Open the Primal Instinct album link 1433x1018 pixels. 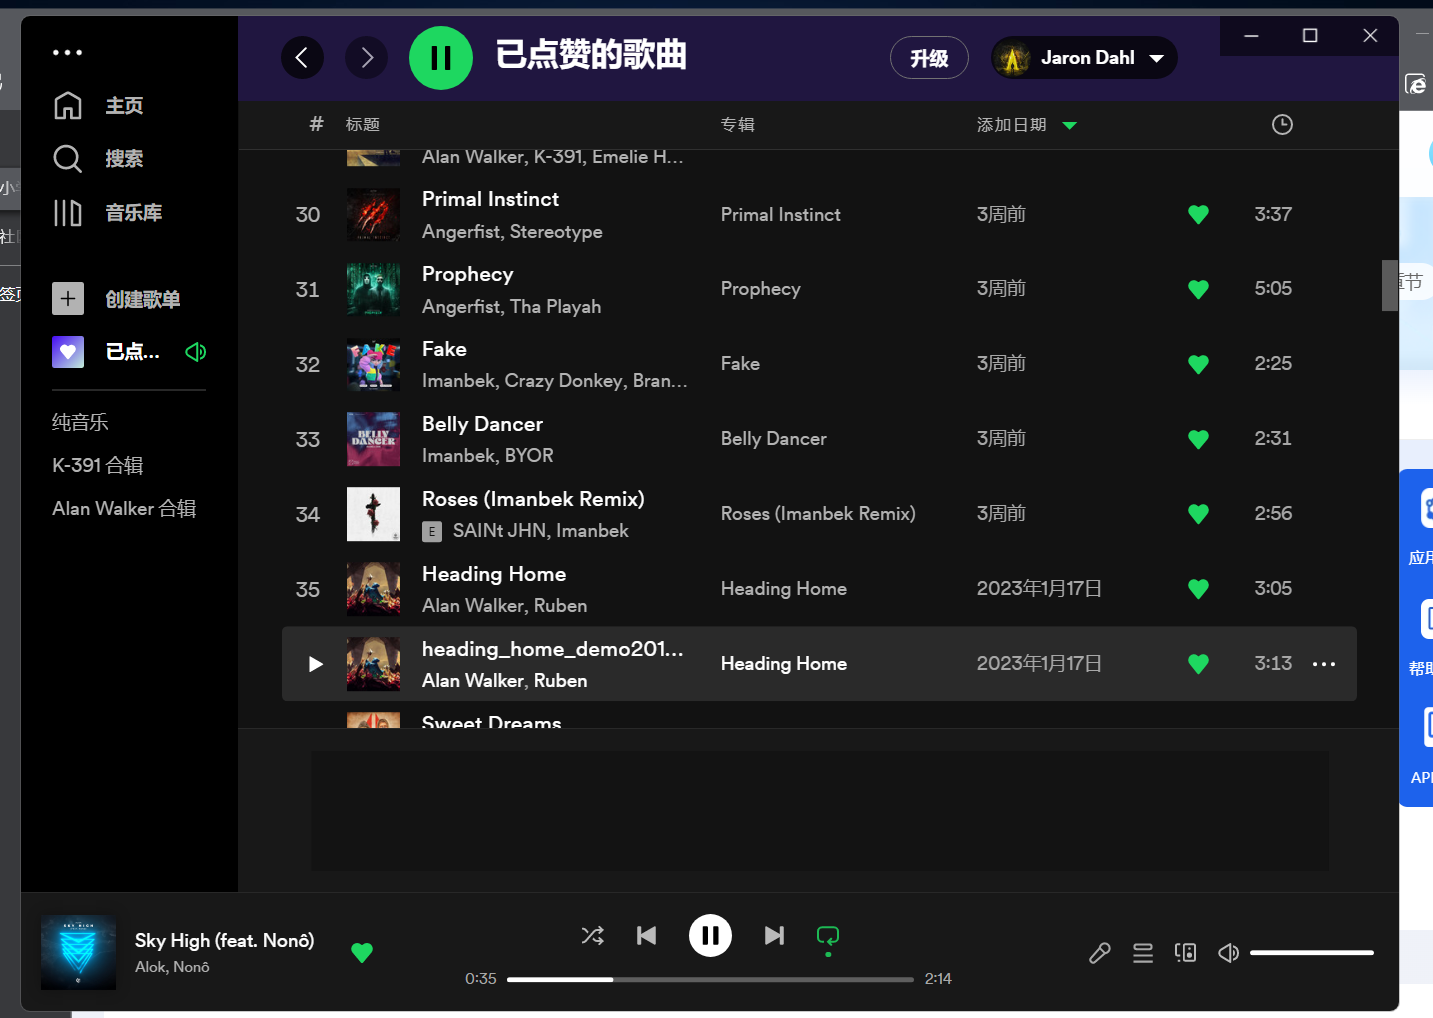(780, 214)
